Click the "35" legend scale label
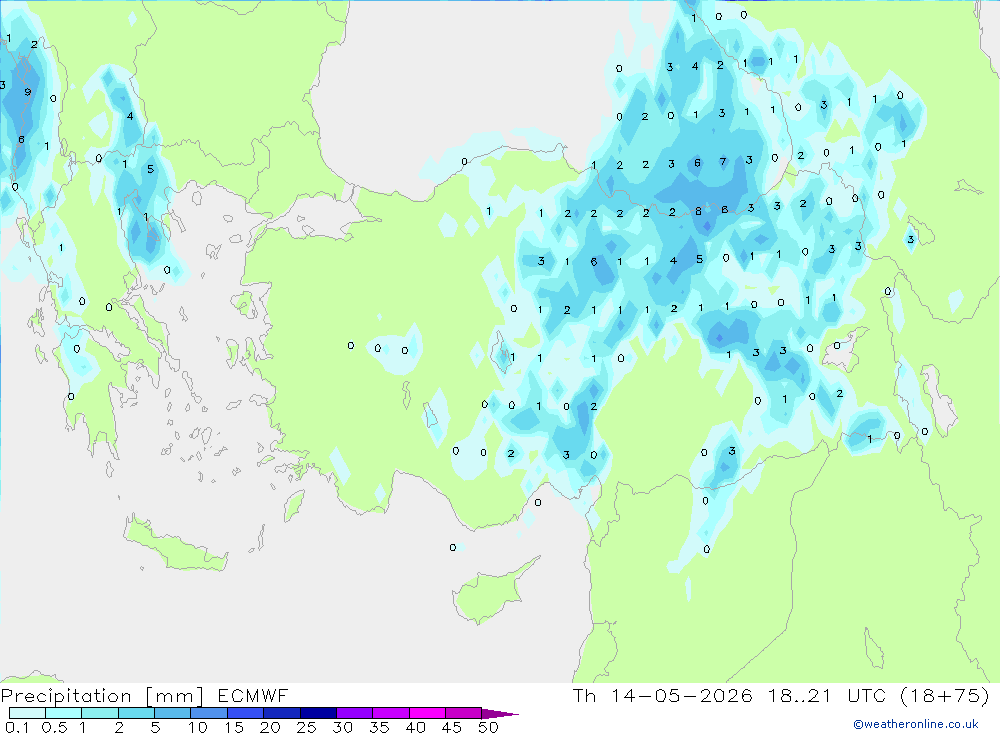Image resolution: width=1000 pixels, height=733 pixels. (x=379, y=727)
